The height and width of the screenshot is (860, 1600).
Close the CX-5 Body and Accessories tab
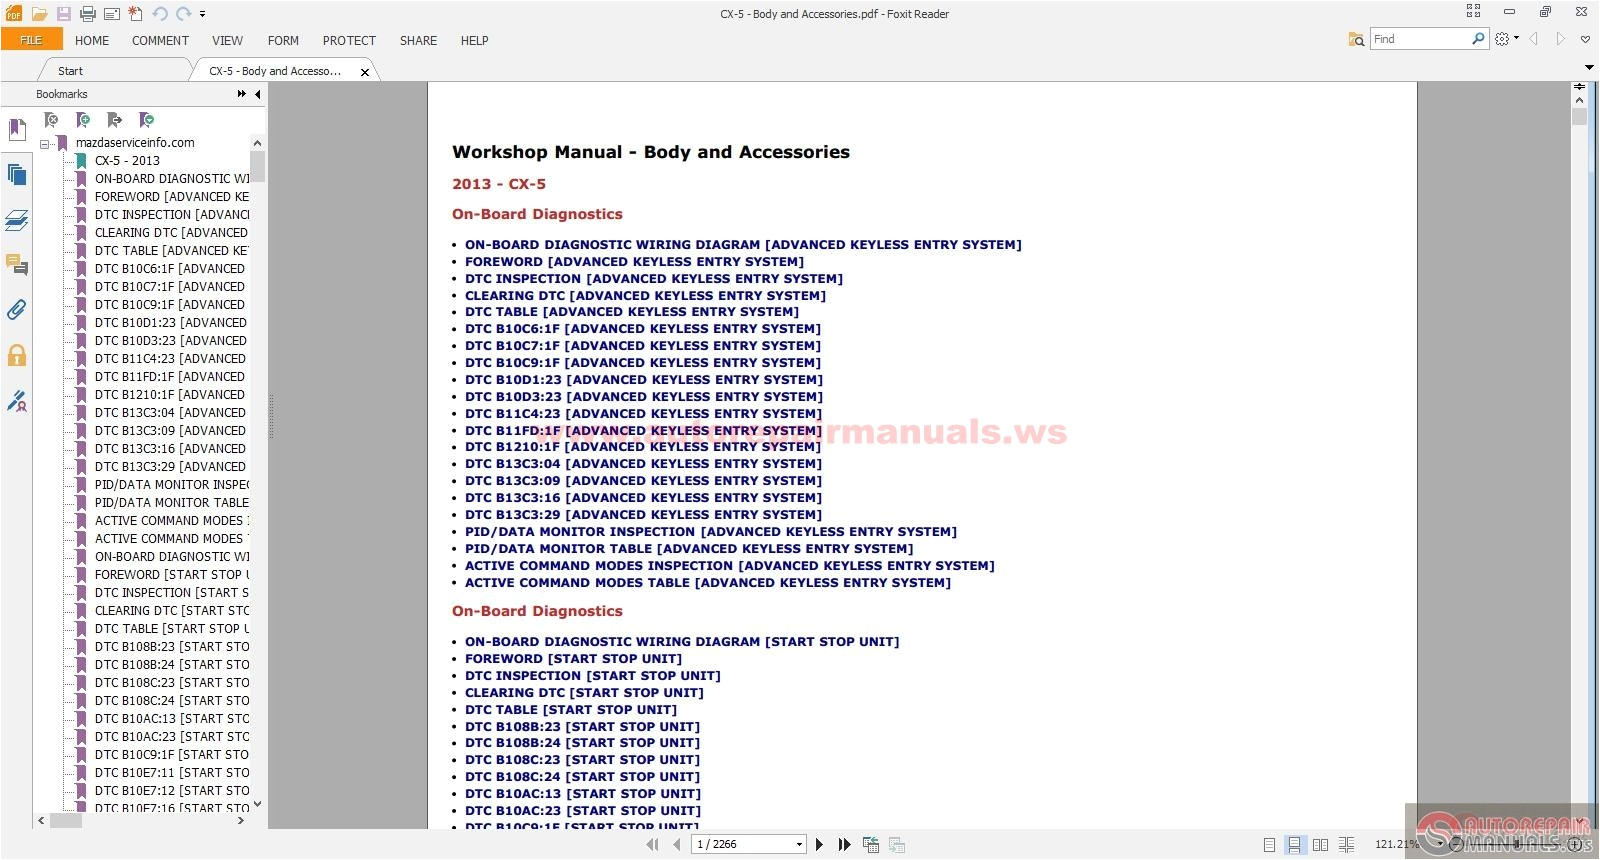coord(365,72)
